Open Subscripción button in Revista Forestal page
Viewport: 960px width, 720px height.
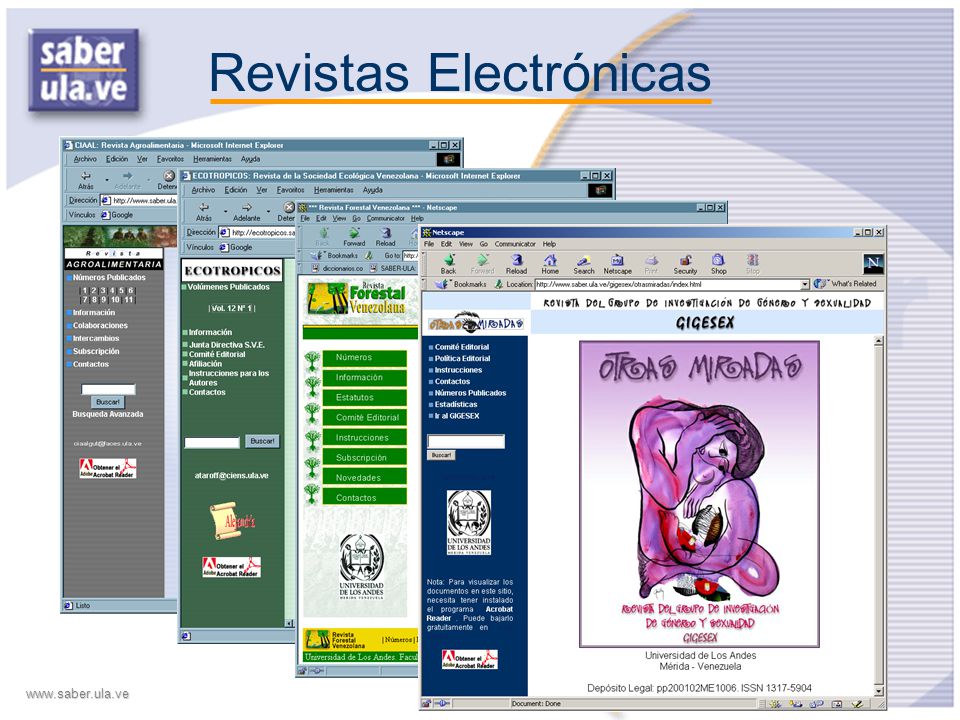364,458
